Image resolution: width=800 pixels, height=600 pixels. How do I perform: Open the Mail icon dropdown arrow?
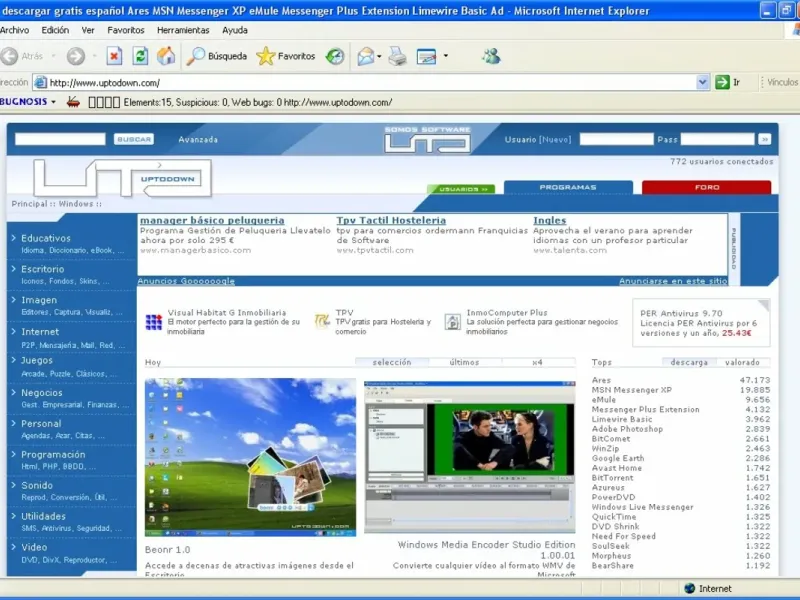click(x=381, y=56)
